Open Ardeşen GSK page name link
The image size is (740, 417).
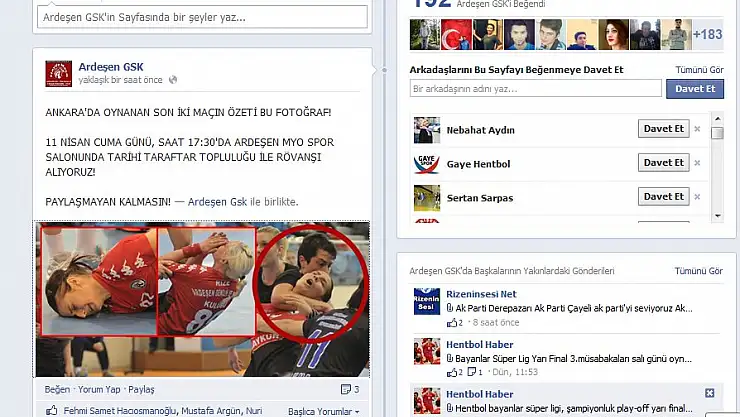[x=111, y=67]
